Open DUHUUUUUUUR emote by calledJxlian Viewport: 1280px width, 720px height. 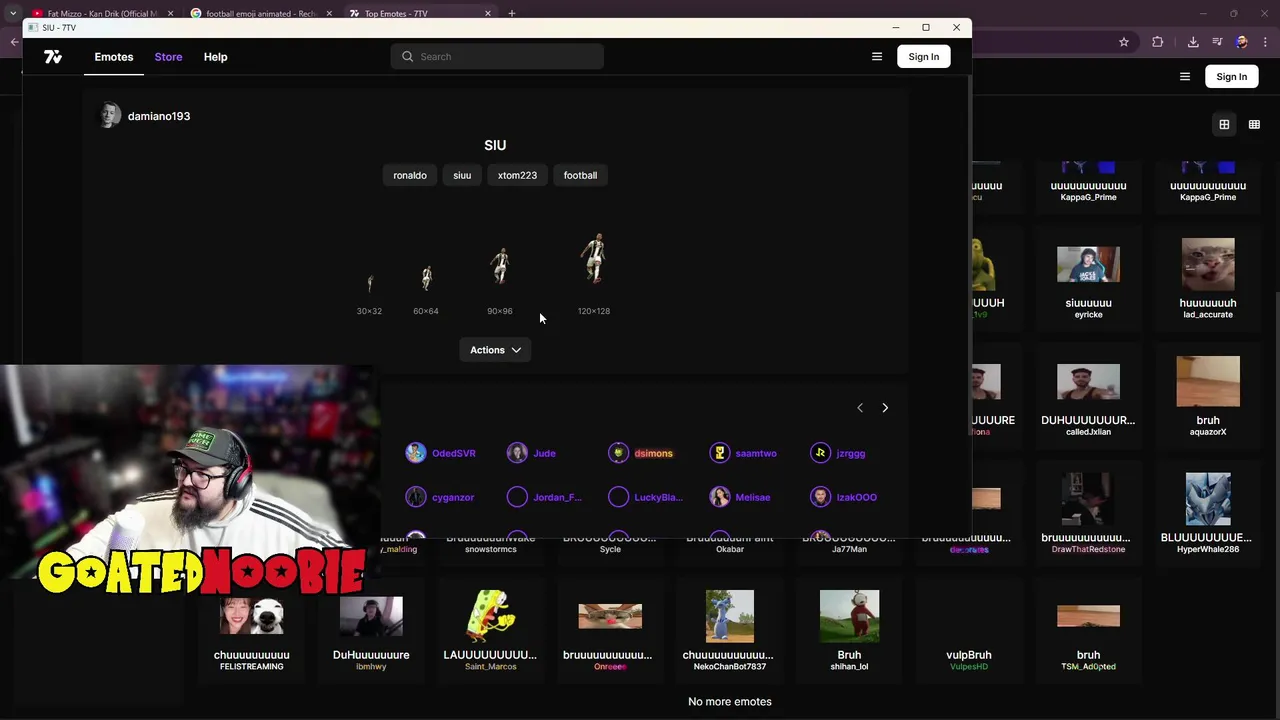(1088, 396)
